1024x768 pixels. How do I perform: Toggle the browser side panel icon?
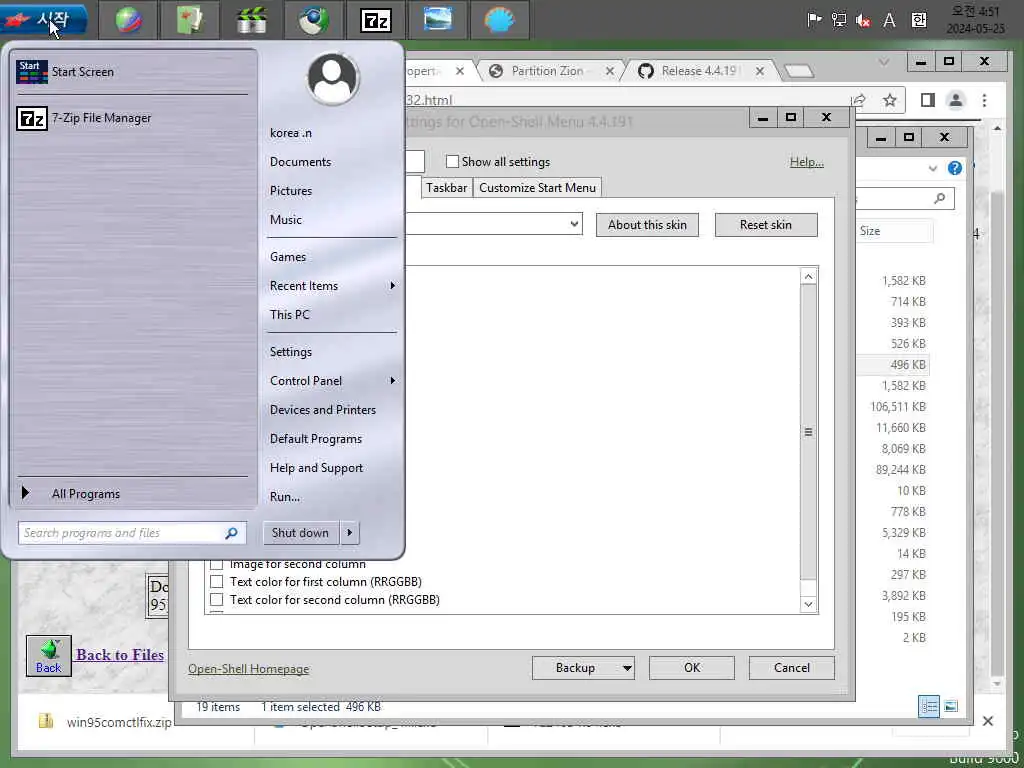coord(927,100)
